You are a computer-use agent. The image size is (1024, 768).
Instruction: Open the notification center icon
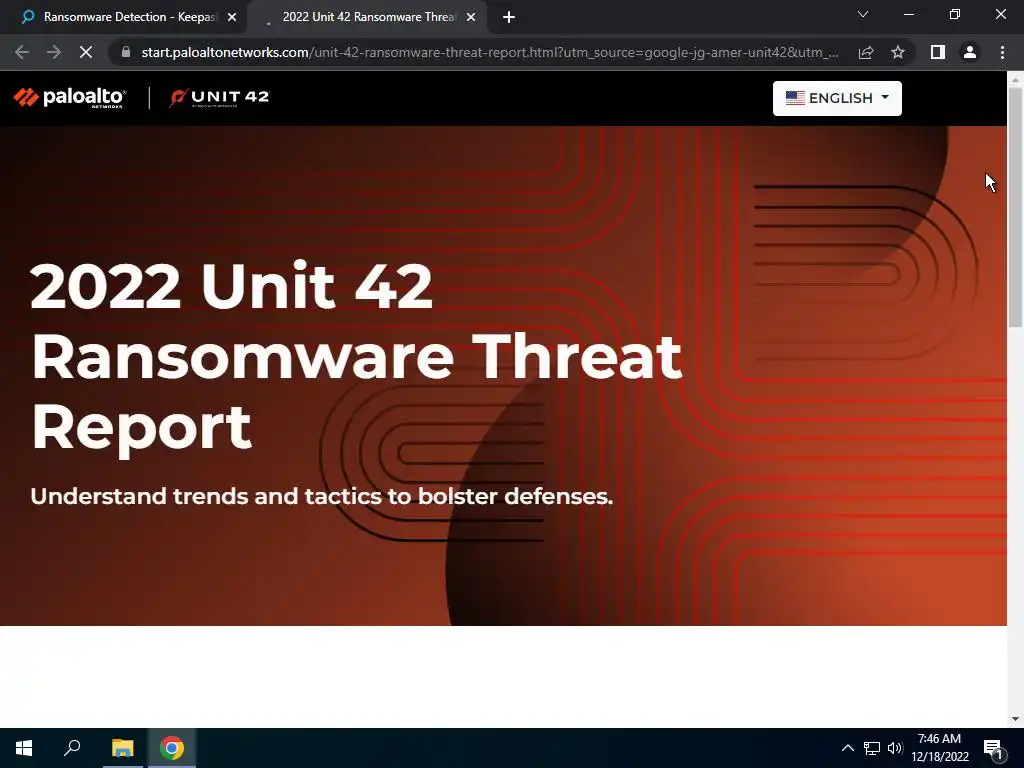tap(993, 749)
